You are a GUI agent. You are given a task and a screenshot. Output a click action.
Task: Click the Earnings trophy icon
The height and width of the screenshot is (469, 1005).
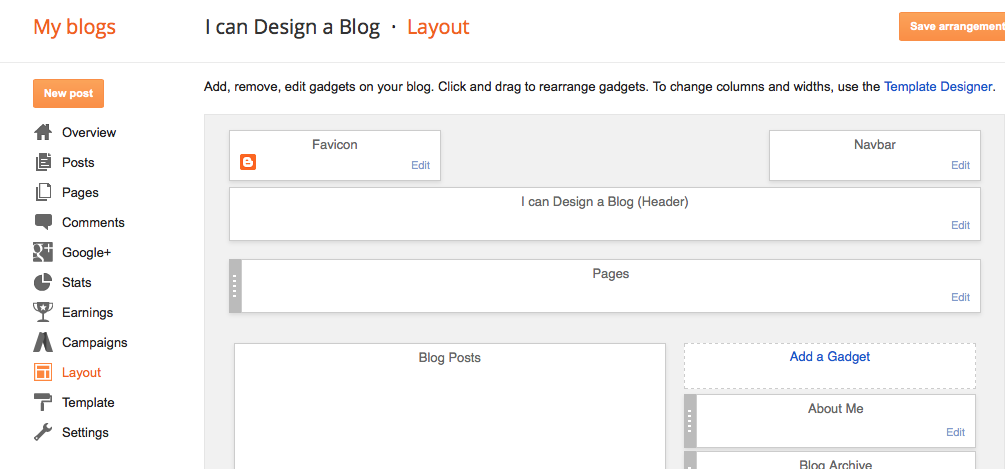click(43, 312)
